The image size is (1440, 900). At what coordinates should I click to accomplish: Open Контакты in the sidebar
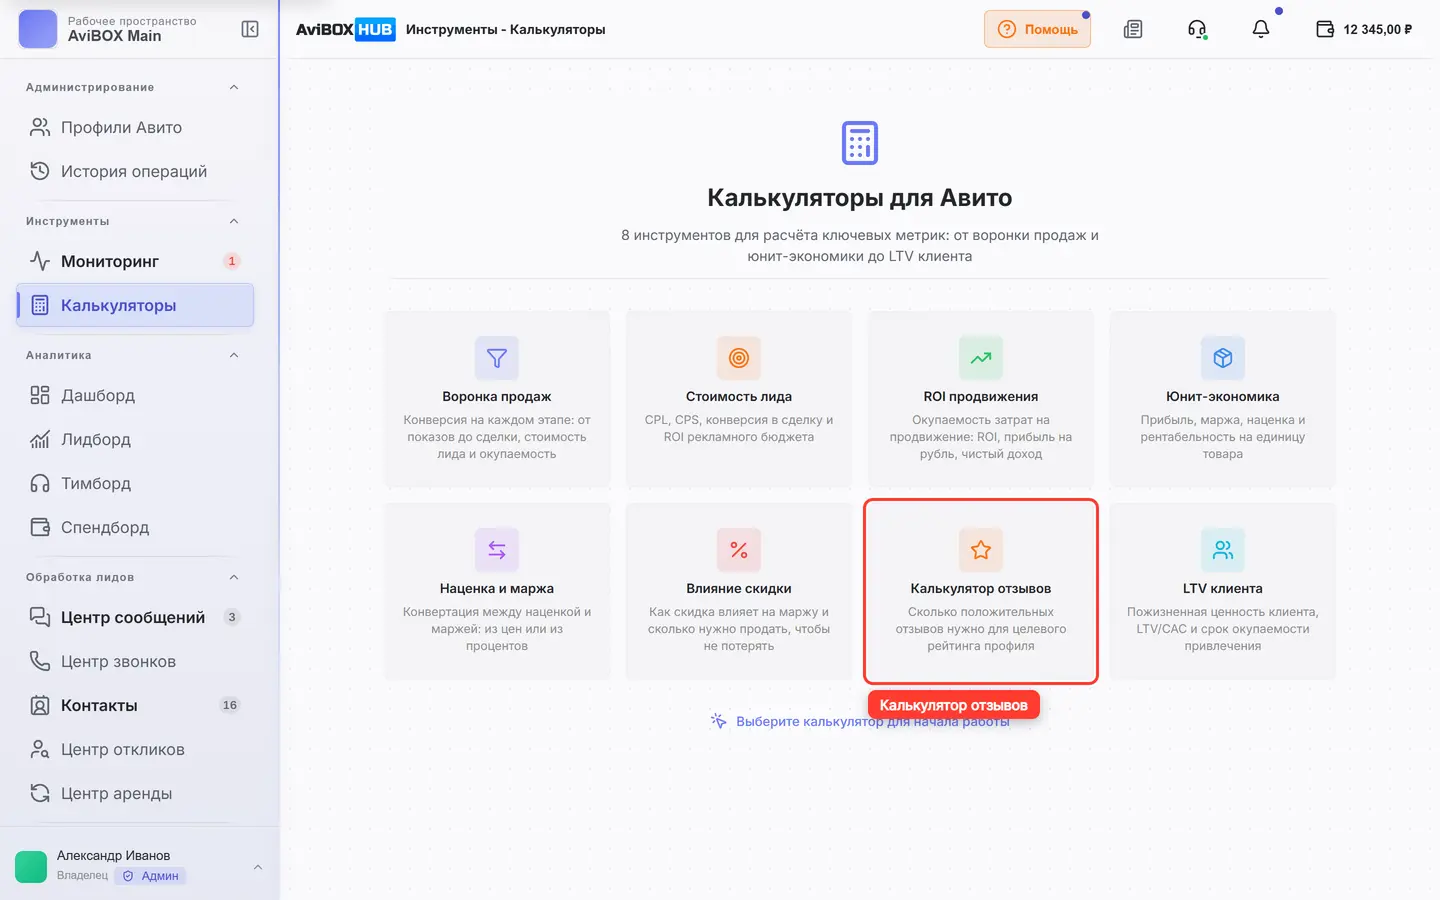135,705
